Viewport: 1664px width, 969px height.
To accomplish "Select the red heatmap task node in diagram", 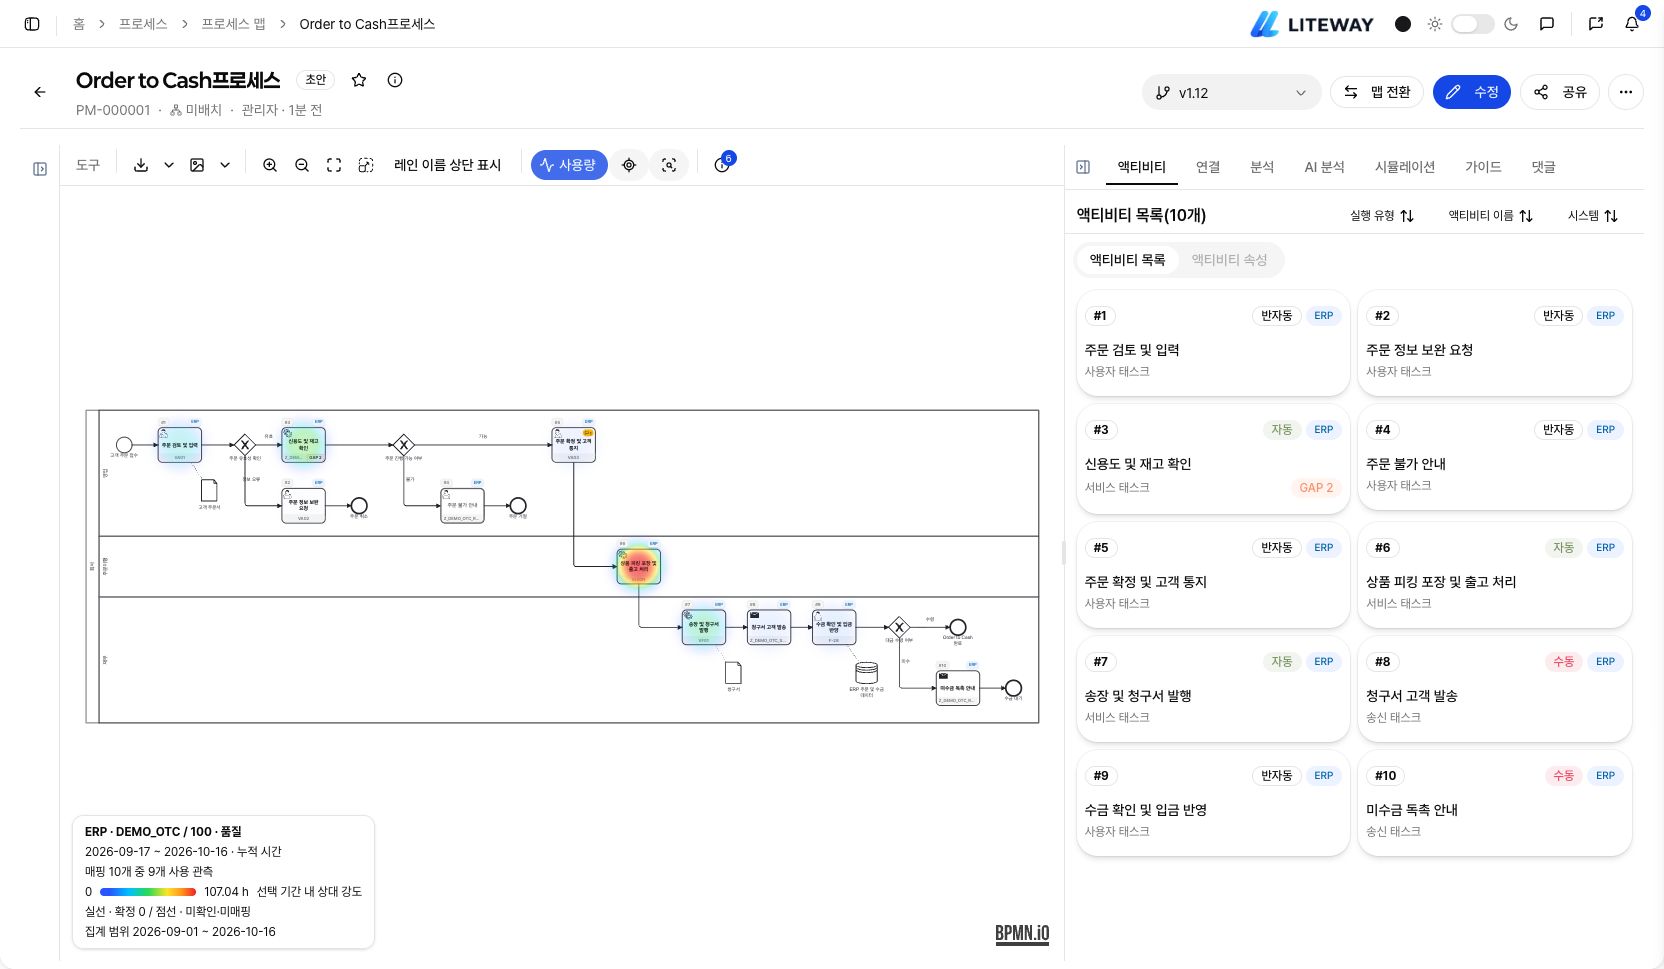I will coord(639,566).
